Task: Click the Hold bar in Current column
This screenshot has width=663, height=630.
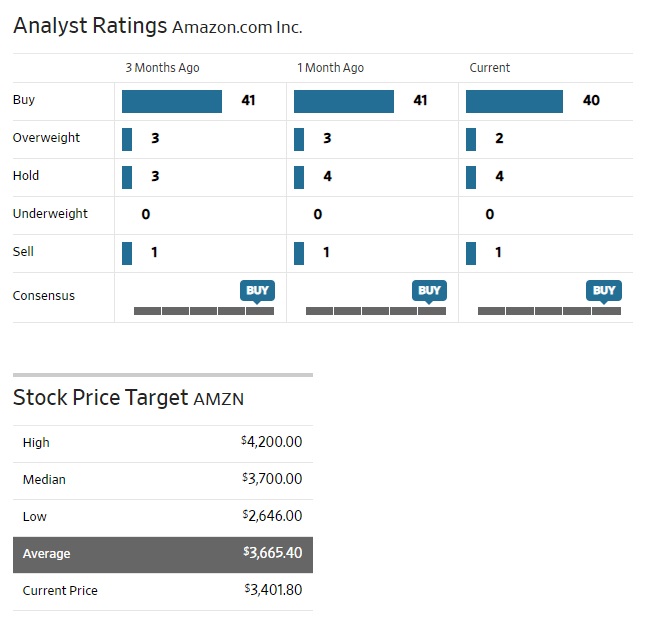Action: pyautogui.click(x=471, y=177)
